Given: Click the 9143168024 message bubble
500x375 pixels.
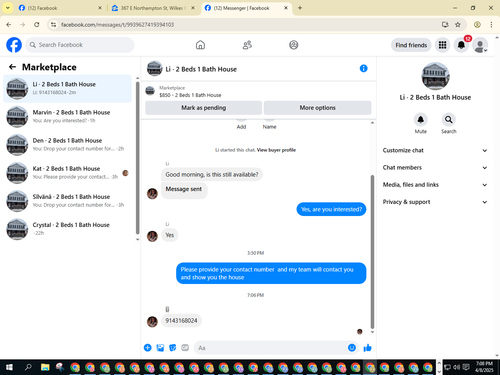Looking at the screenshot, I should tap(181, 321).
